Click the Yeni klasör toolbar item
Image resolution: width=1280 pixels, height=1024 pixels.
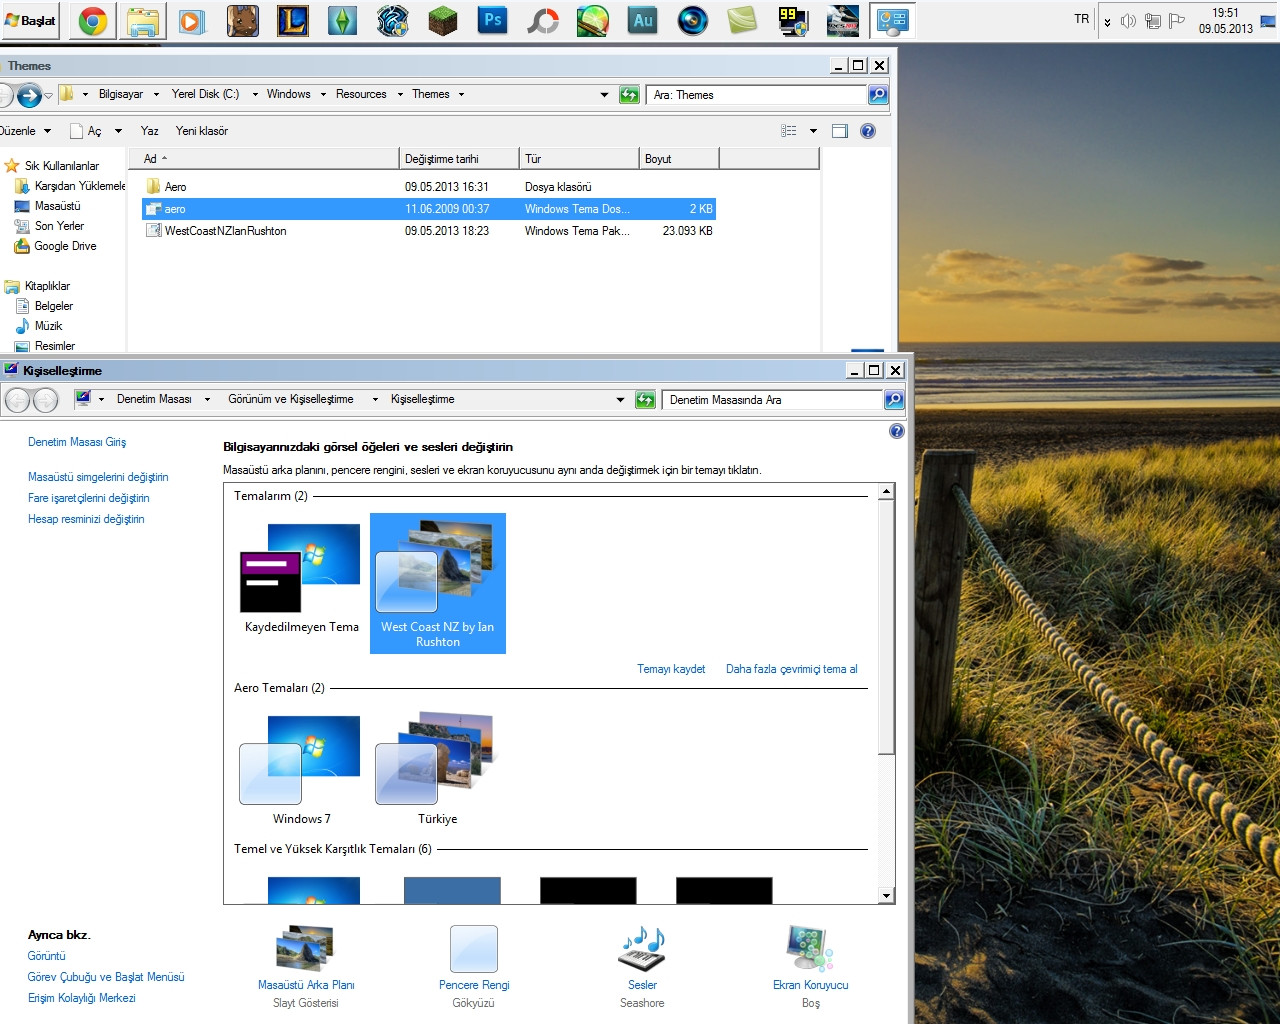(201, 131)
